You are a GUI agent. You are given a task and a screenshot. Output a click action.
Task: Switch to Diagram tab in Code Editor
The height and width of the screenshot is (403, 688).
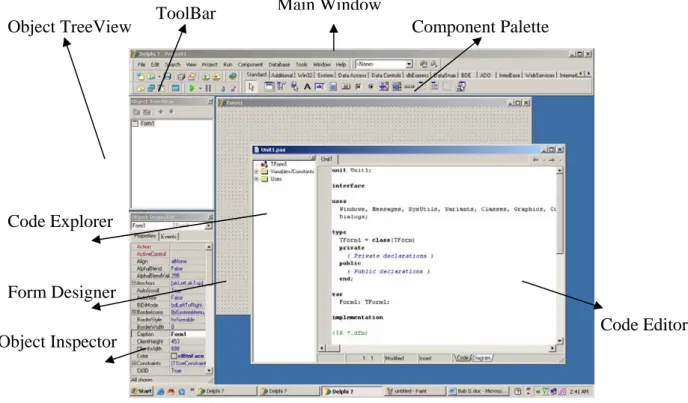[x=481, y=358]
